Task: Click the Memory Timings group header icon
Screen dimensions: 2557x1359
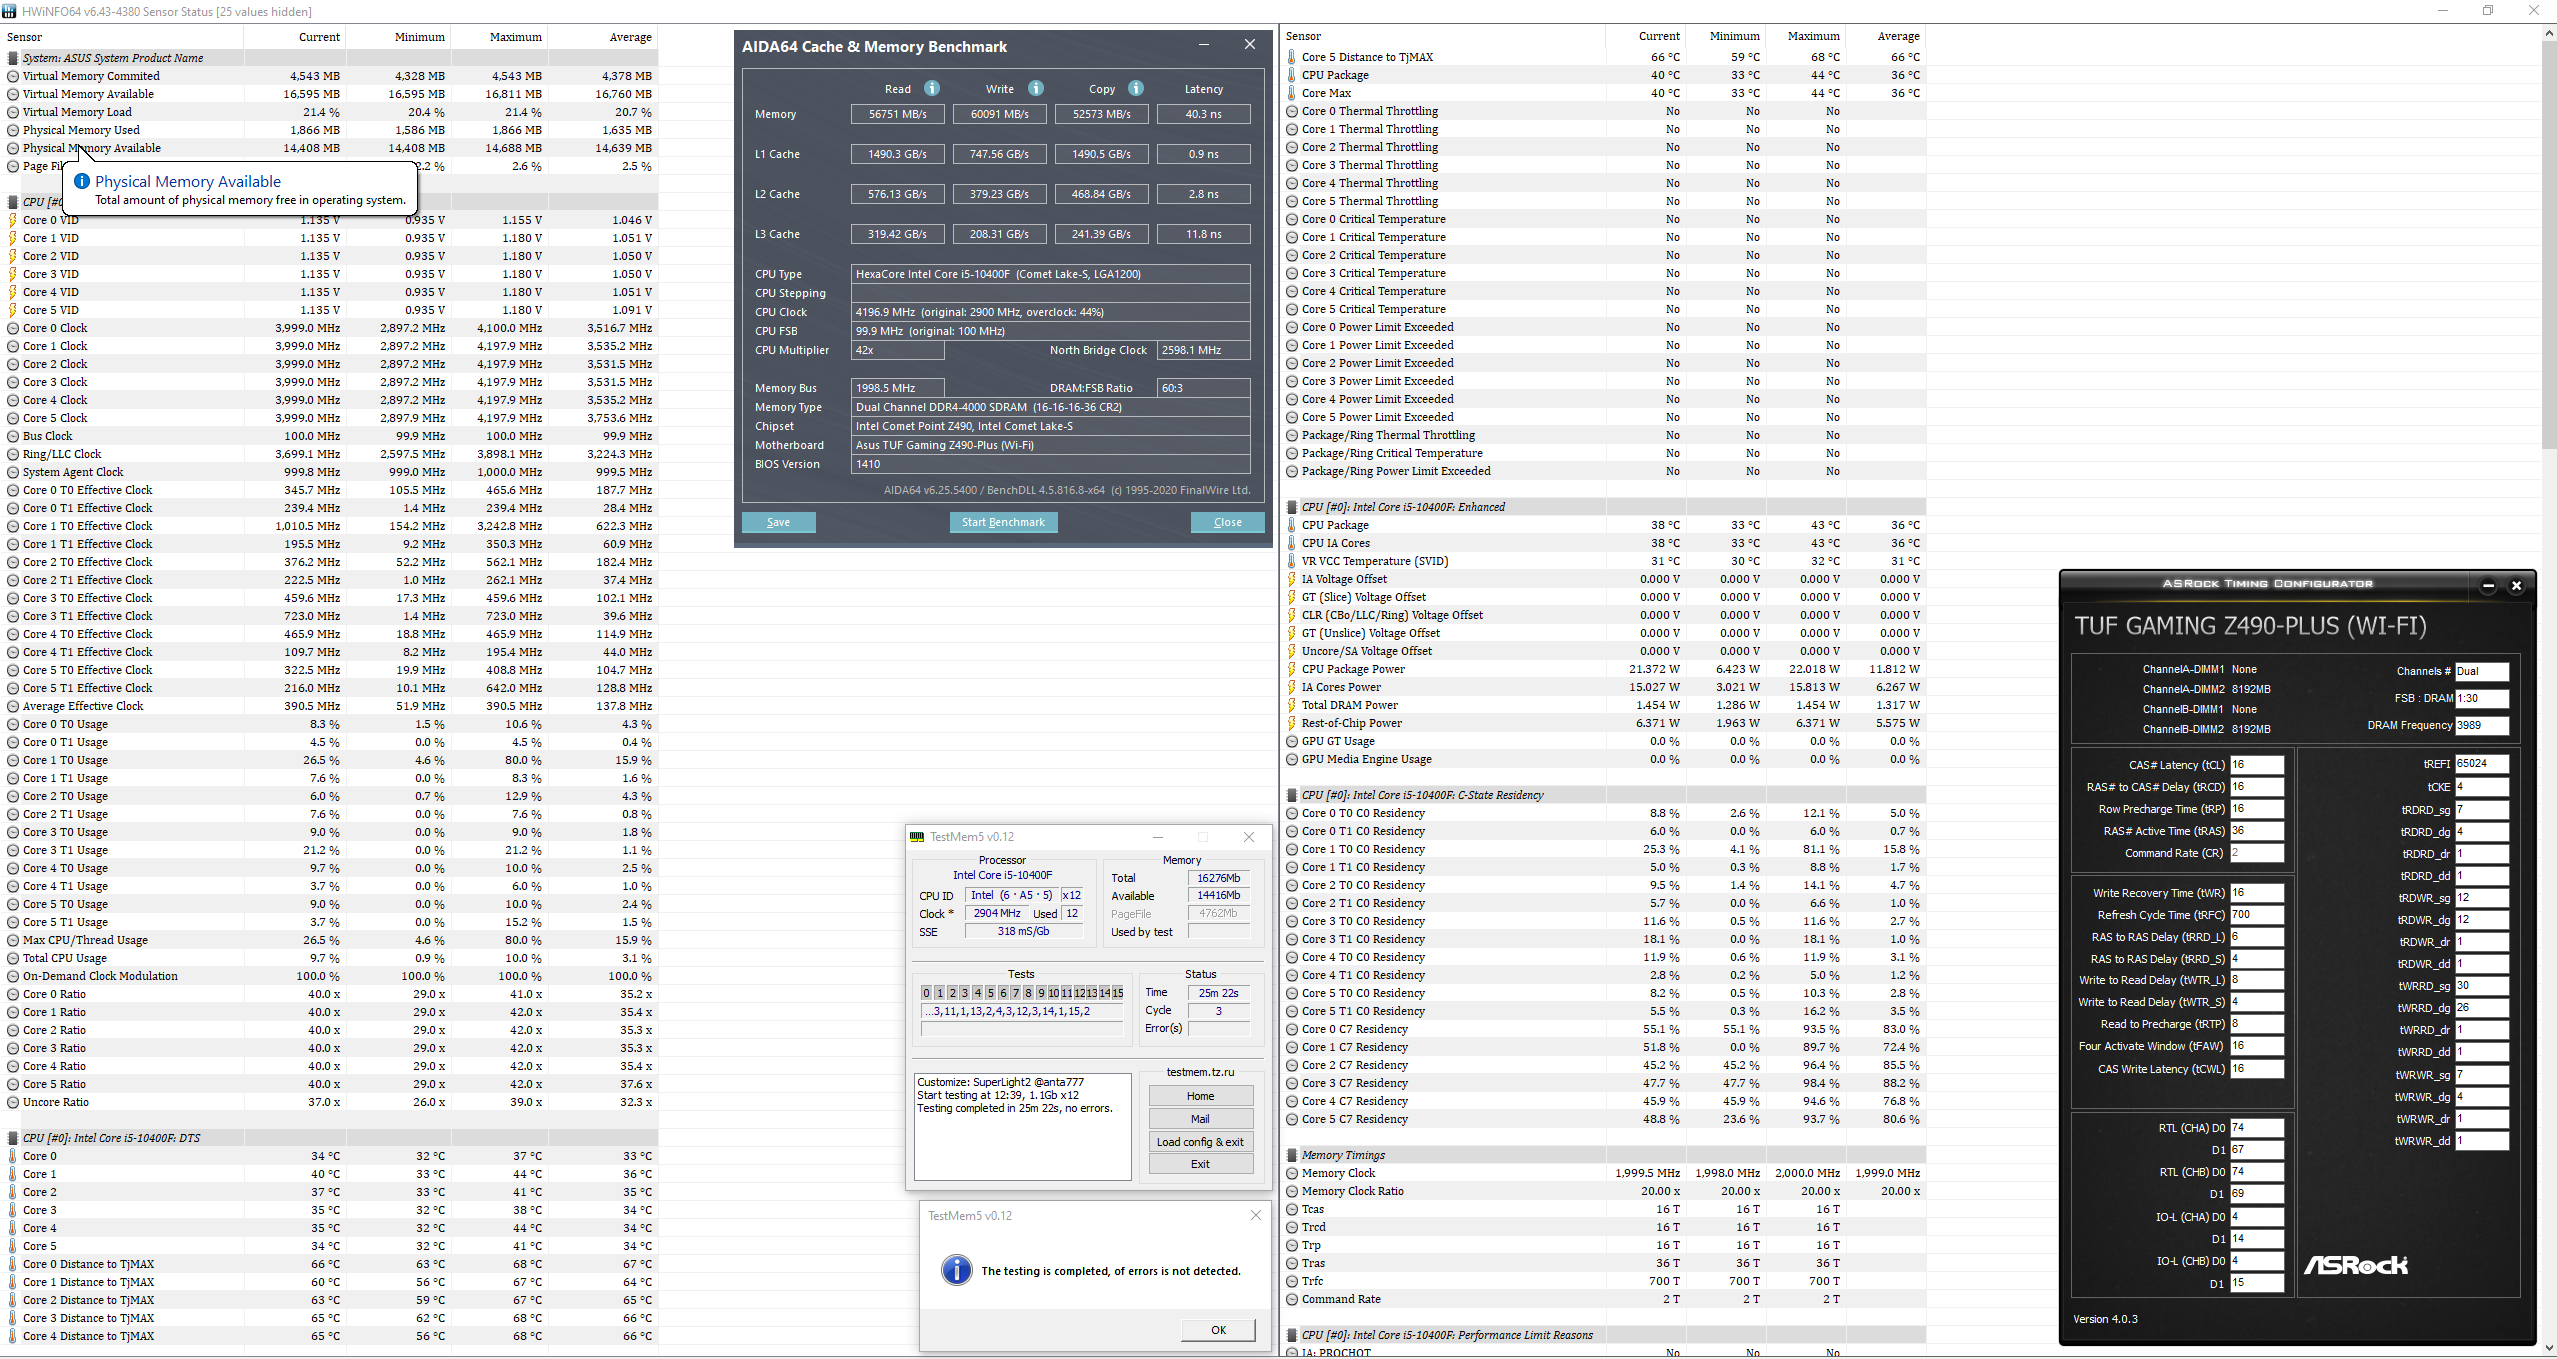Action: (x=1292, y=1155)
